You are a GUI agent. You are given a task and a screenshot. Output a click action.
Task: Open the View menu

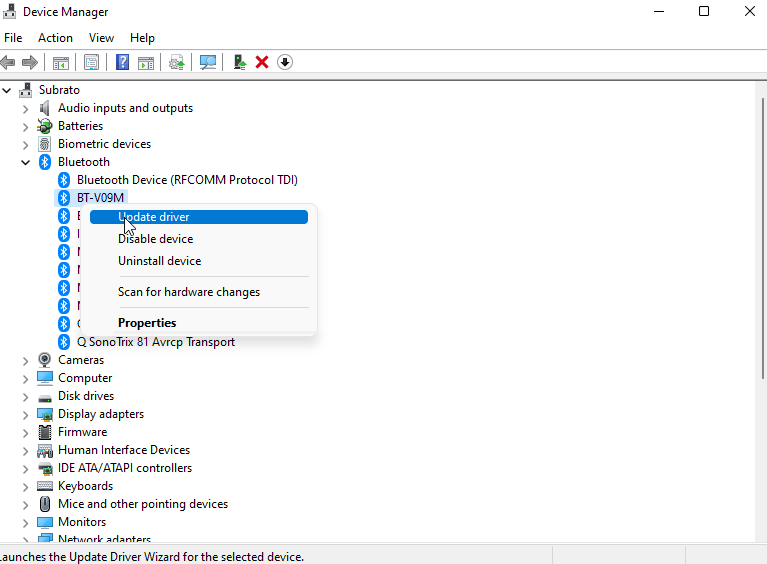(x=101, y=38)
